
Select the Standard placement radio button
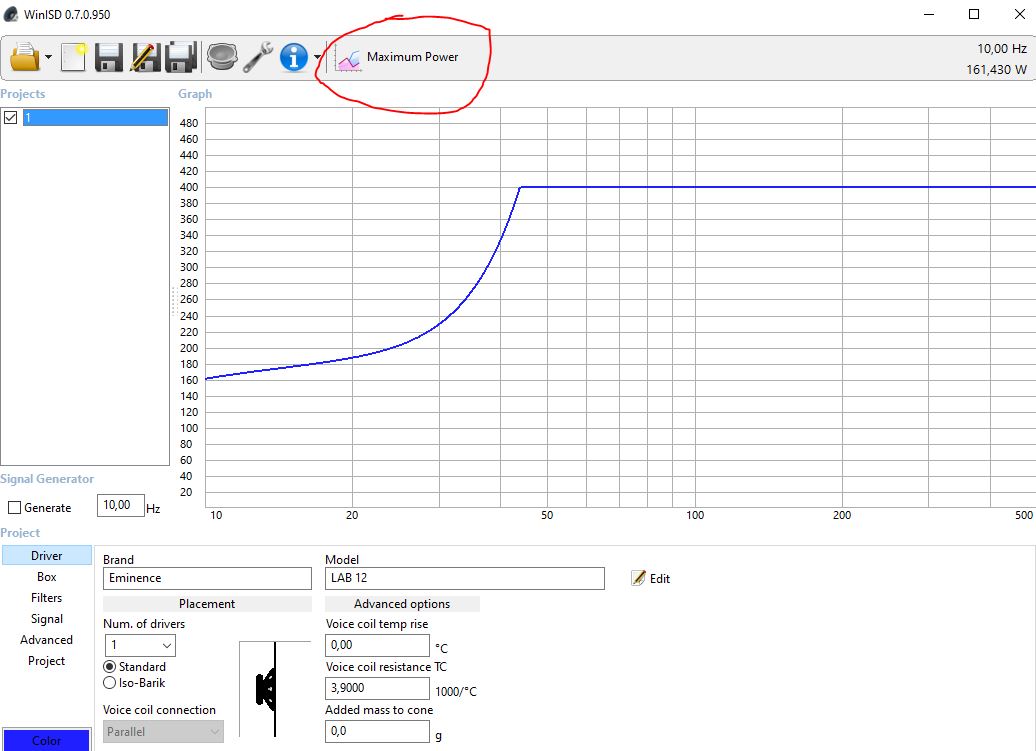pyautogui.click(x=110, y=666)
